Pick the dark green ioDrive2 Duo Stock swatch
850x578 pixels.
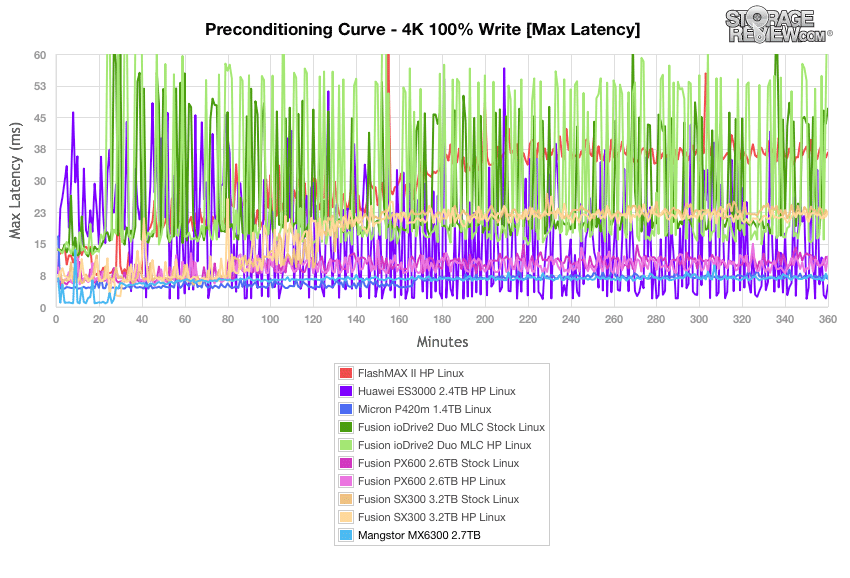346,427
